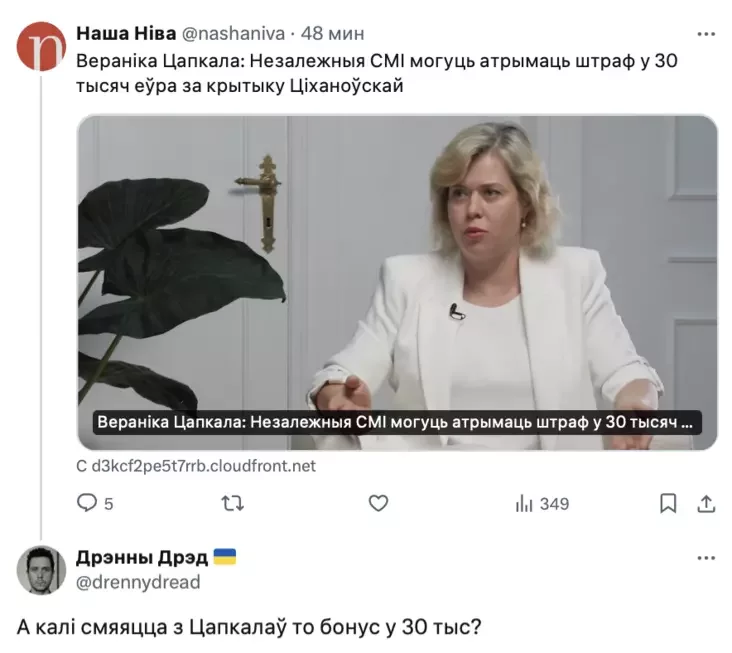732x653 pixels.
Task: Click the reply comment icon
Action: coord(87,503)
